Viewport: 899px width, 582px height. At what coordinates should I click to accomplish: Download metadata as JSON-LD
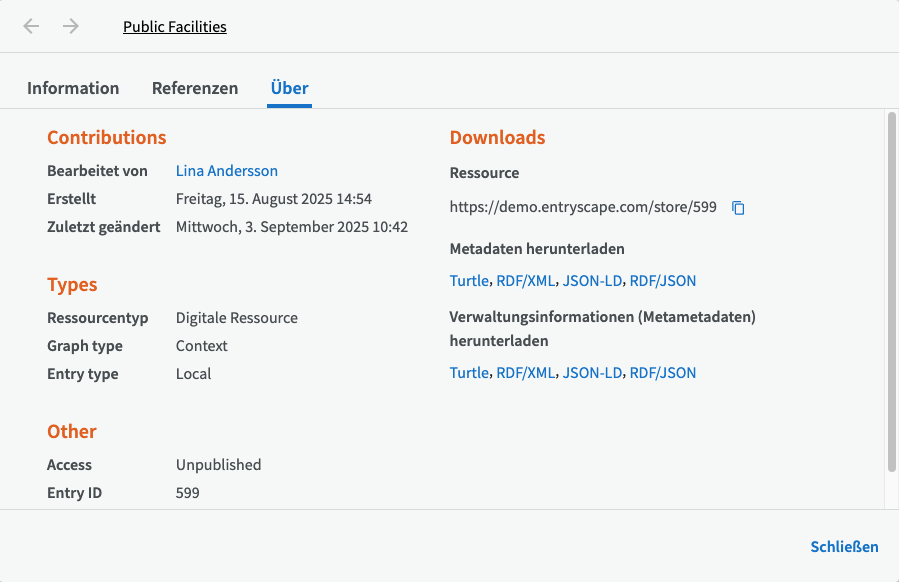pos(592,281)
